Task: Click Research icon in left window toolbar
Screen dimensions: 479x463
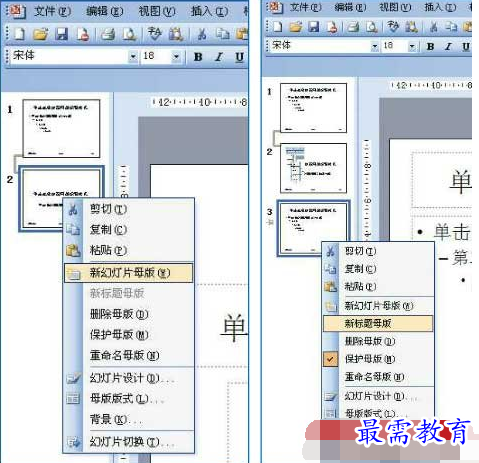Action: (175, 33)
